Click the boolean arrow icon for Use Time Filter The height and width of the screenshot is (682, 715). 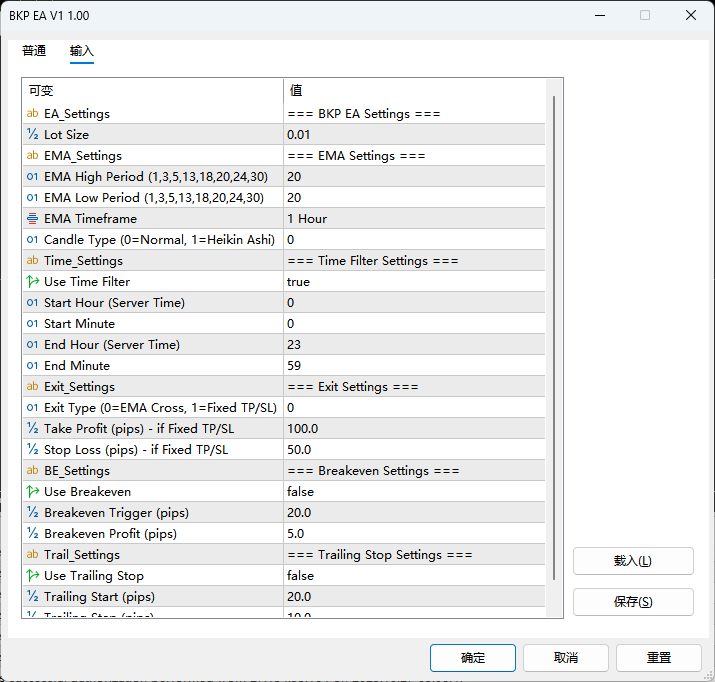33,282
